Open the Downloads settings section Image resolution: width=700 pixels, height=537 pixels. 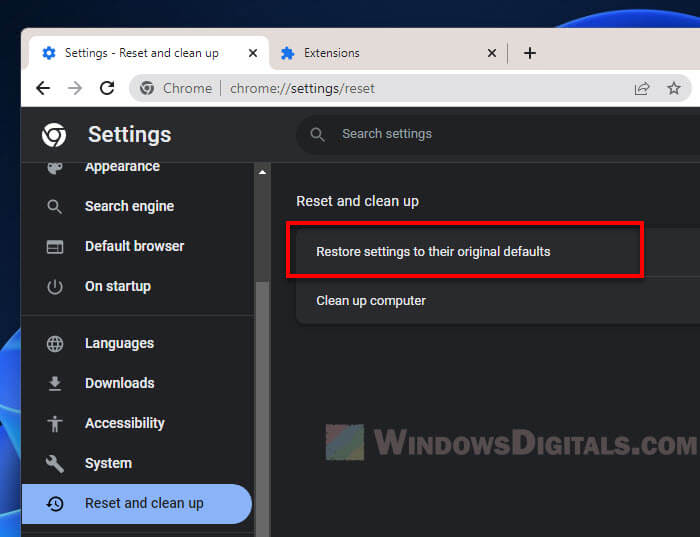[x=119, y=383]
